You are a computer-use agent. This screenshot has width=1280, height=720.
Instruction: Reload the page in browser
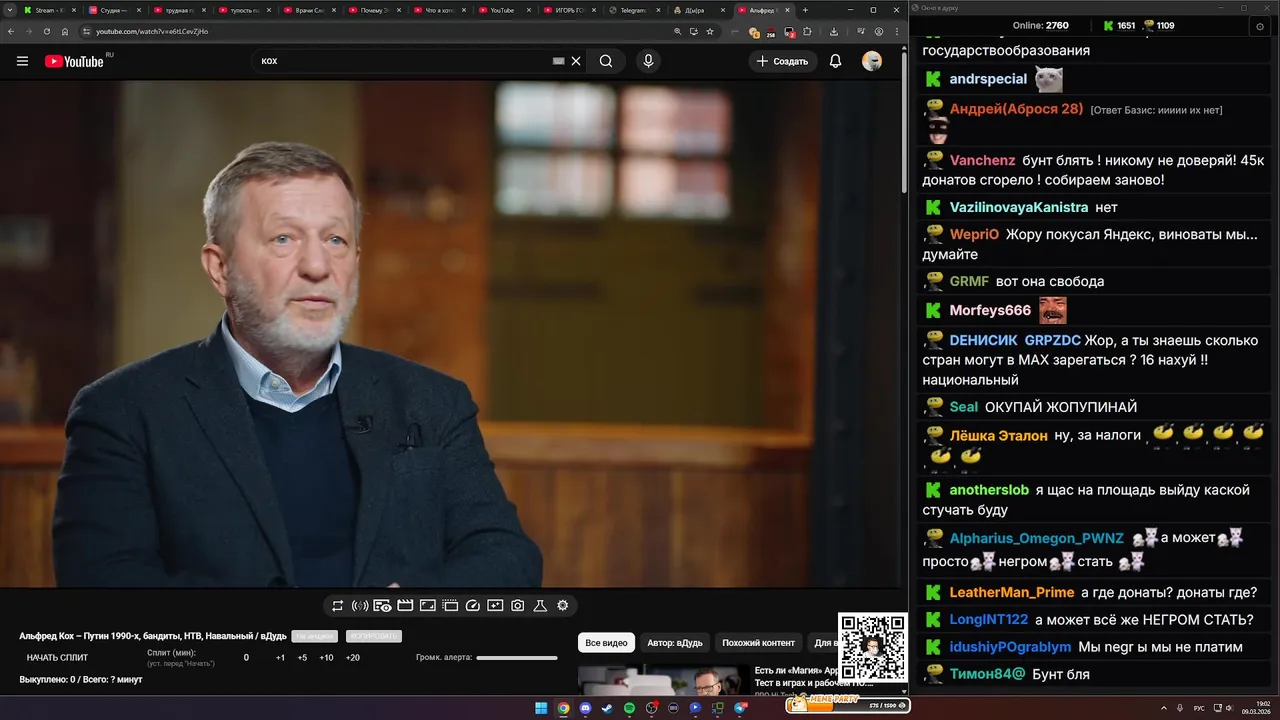coord(46,31)
